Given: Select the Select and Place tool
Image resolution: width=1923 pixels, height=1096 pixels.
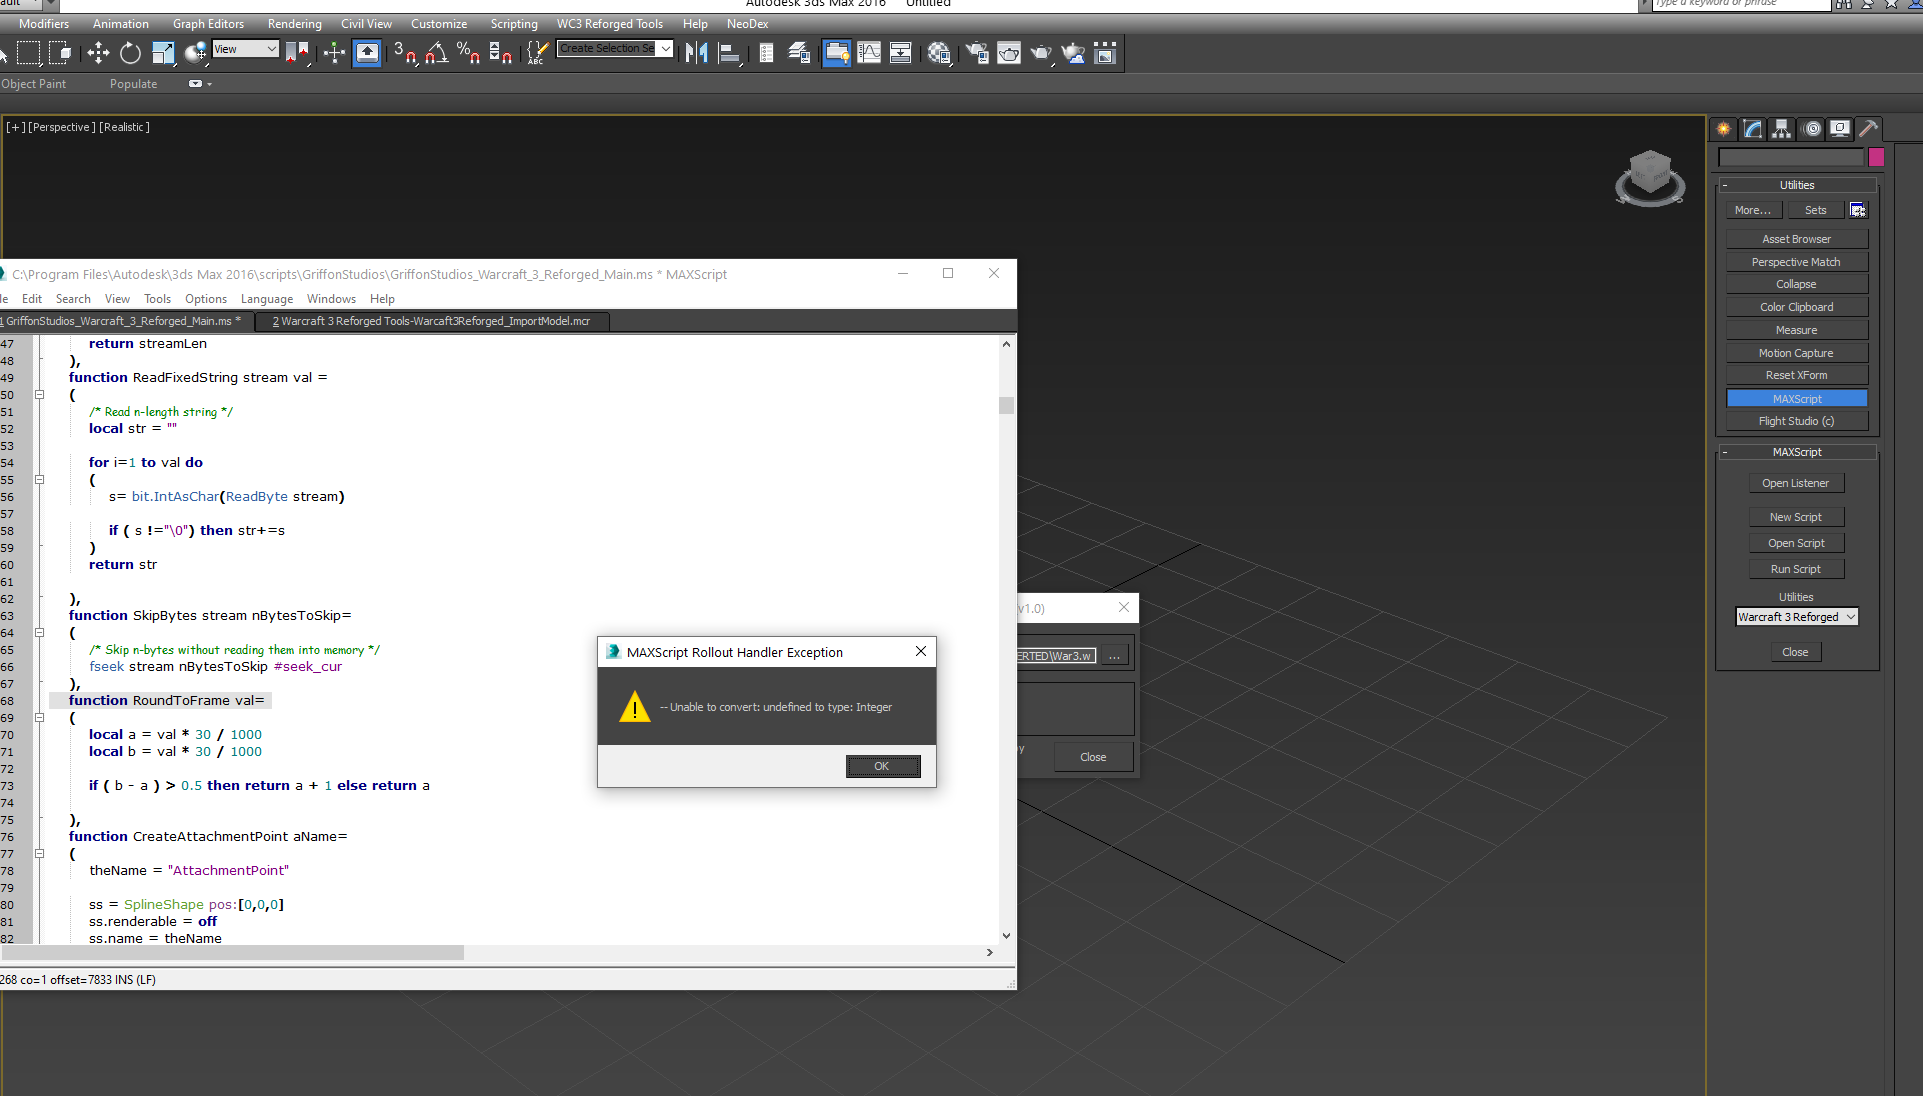Looking at the screenshot, I should (x=196, y=53).
